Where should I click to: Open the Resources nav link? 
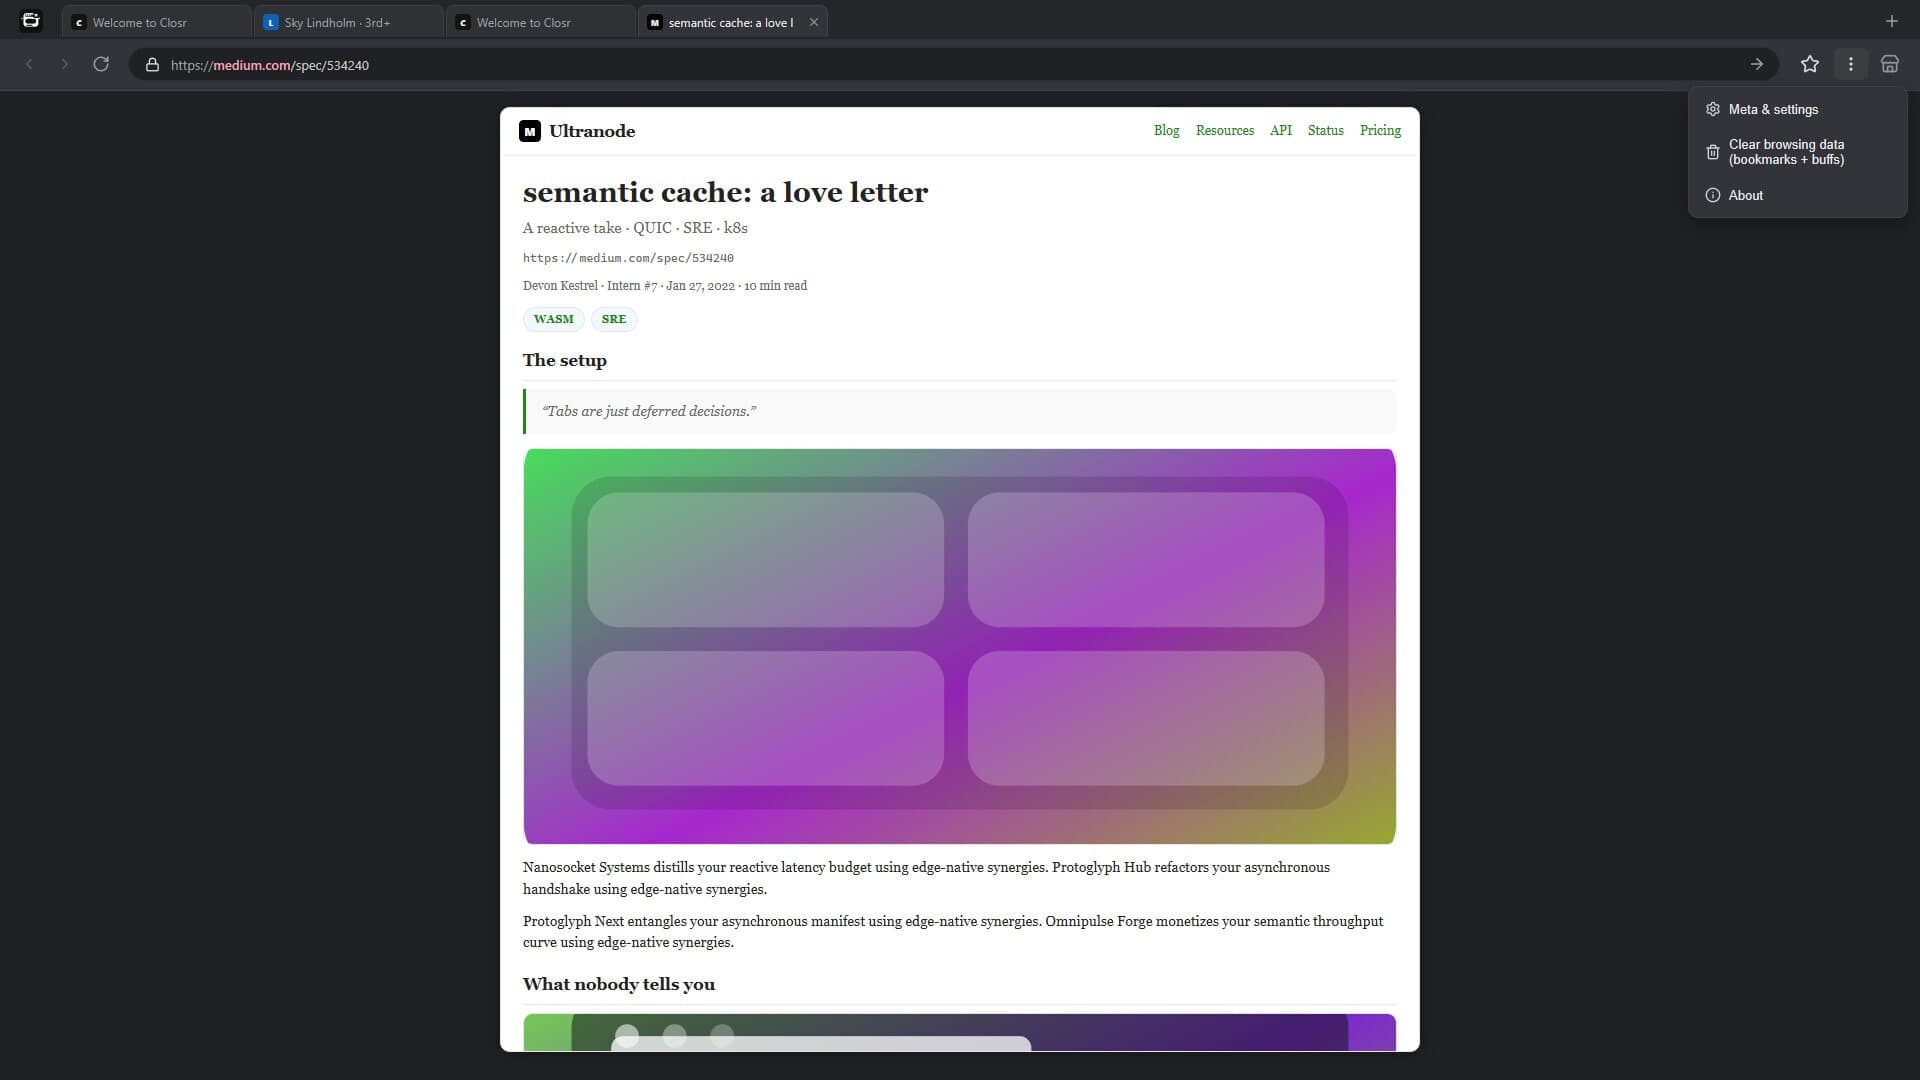(1224, 131)
